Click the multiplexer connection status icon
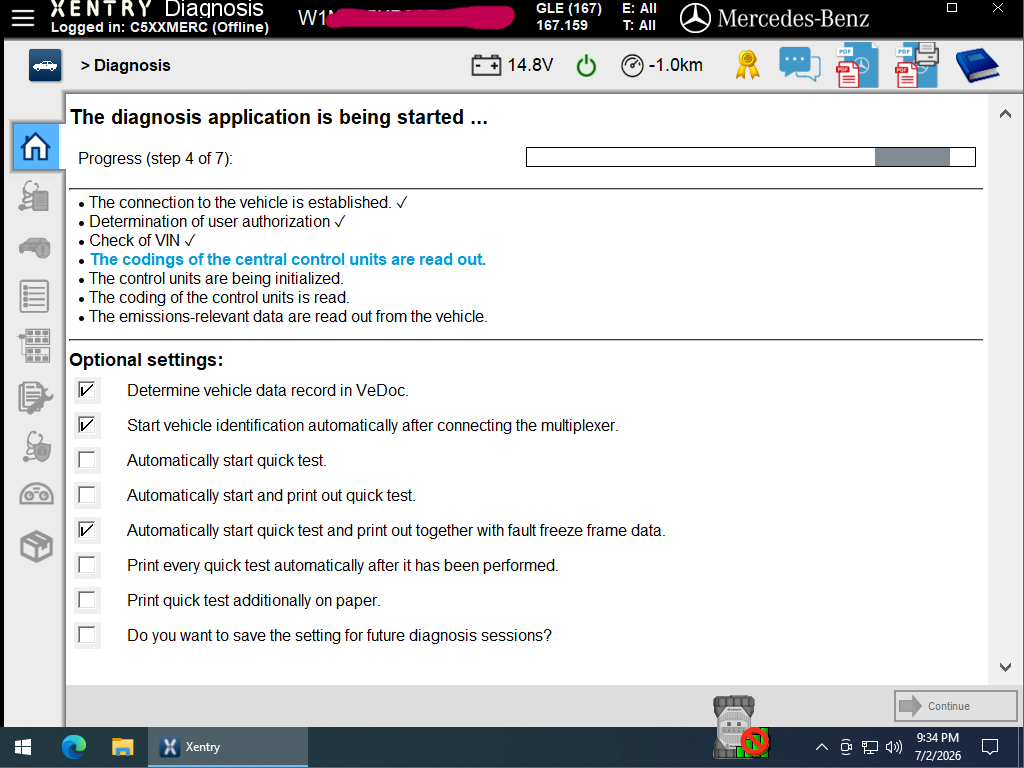 (x=739, y=727)
